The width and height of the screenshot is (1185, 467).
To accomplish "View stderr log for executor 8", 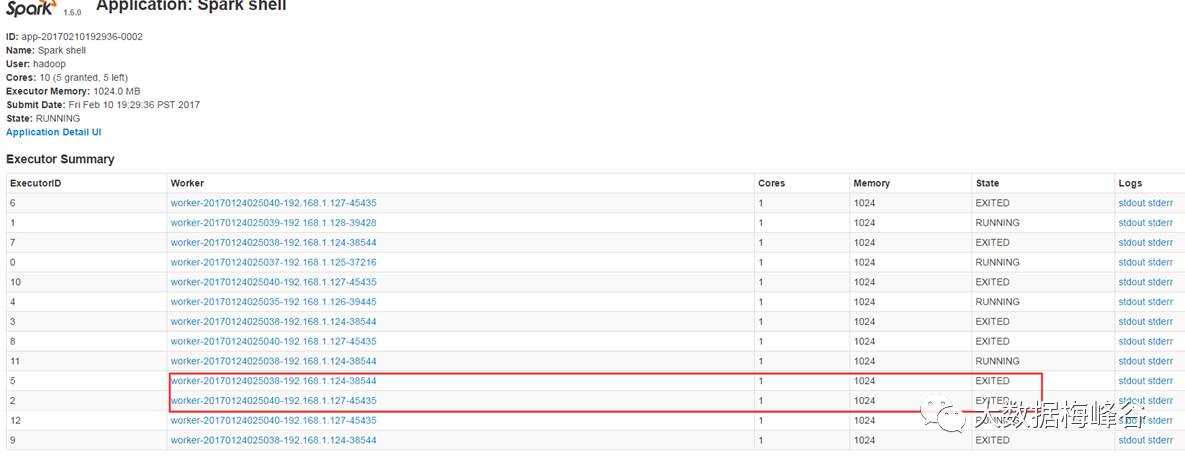I will 1160,342.
